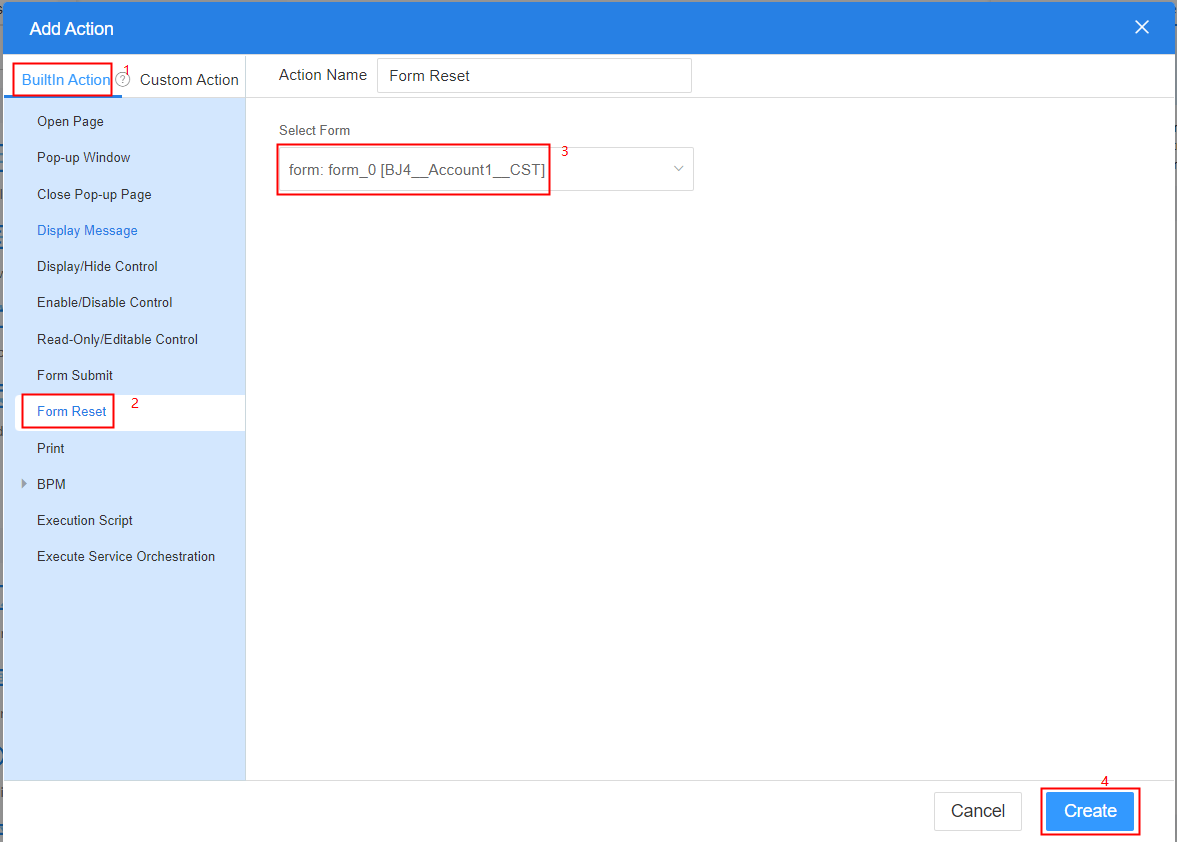Open the BuiltIn Action help icon
The height and width of the screenshot is (842, 1177).
pyautogui.click(x=123, y=80)
